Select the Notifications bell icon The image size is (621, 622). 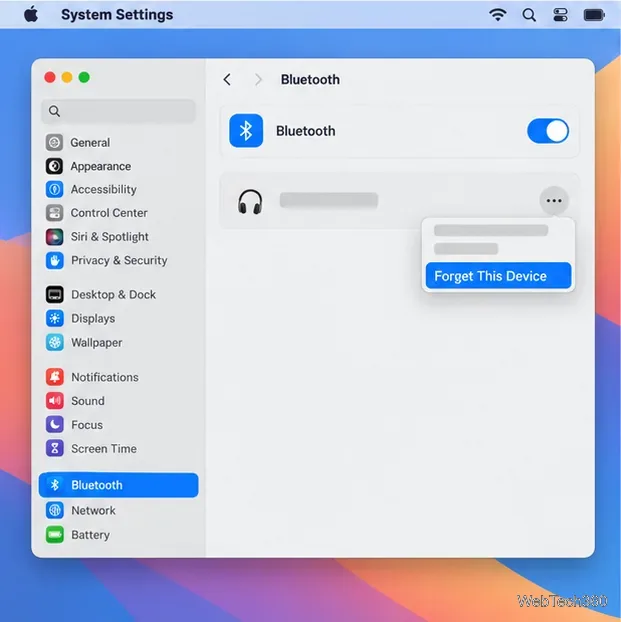pyautogui.click(x=54, y=377)
